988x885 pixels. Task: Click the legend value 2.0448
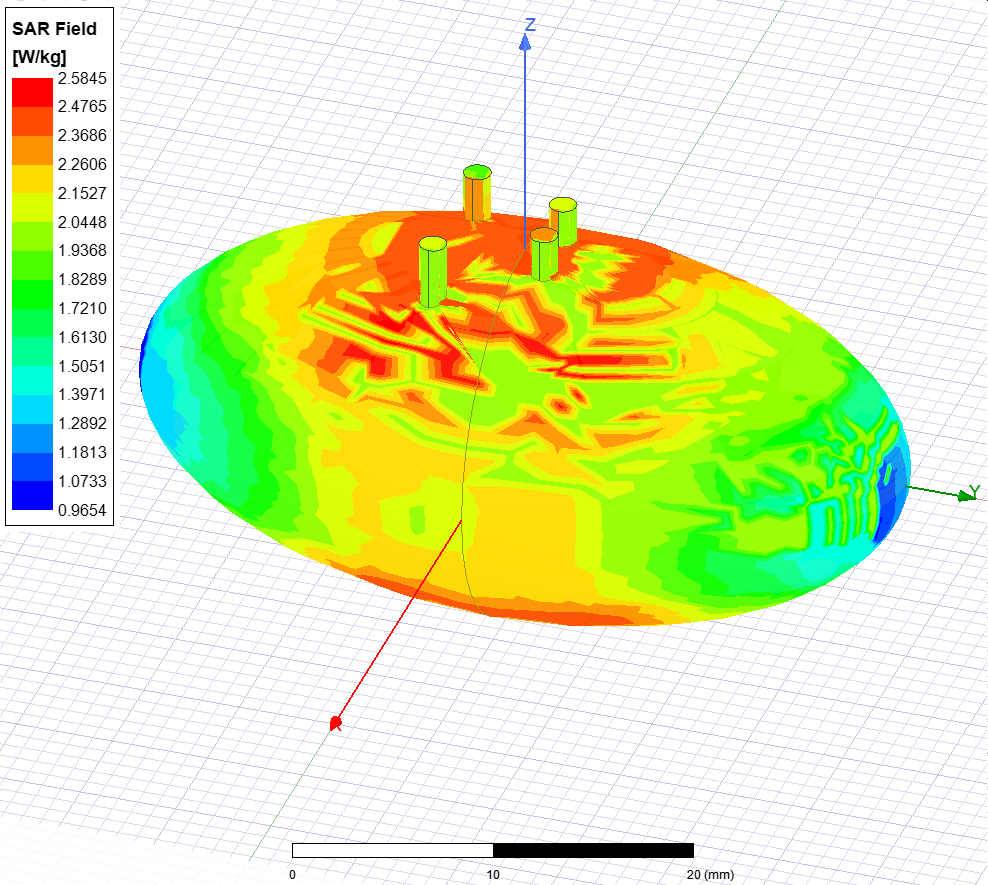(x=82, y=222)
